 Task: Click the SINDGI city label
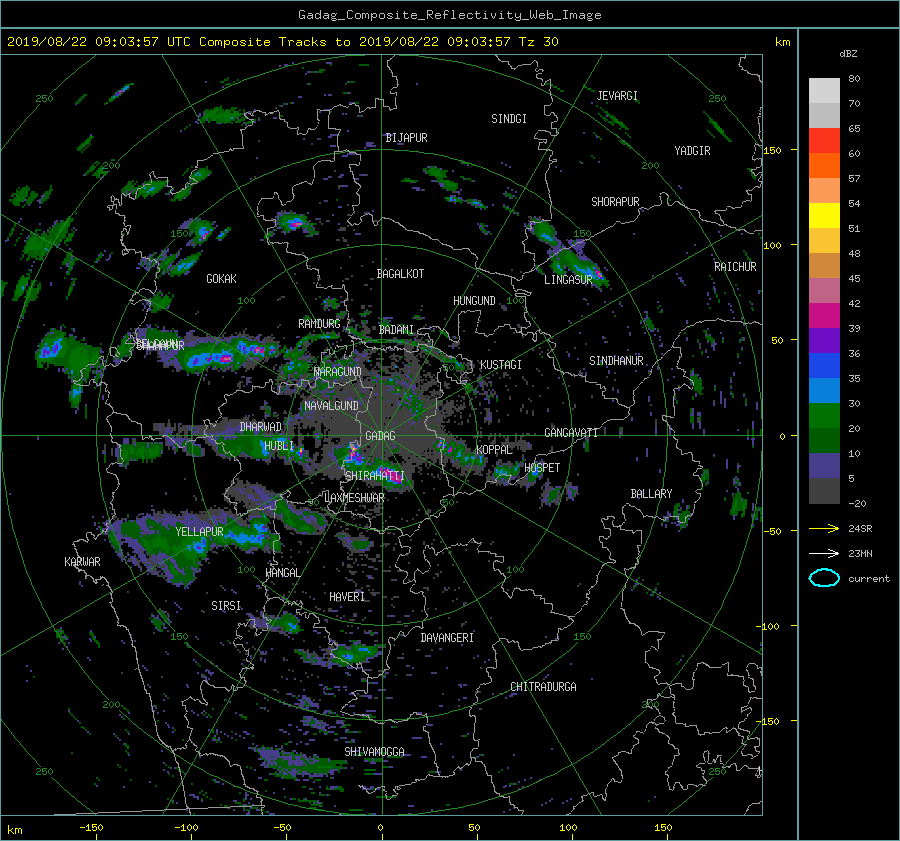(x=509, y=119)
